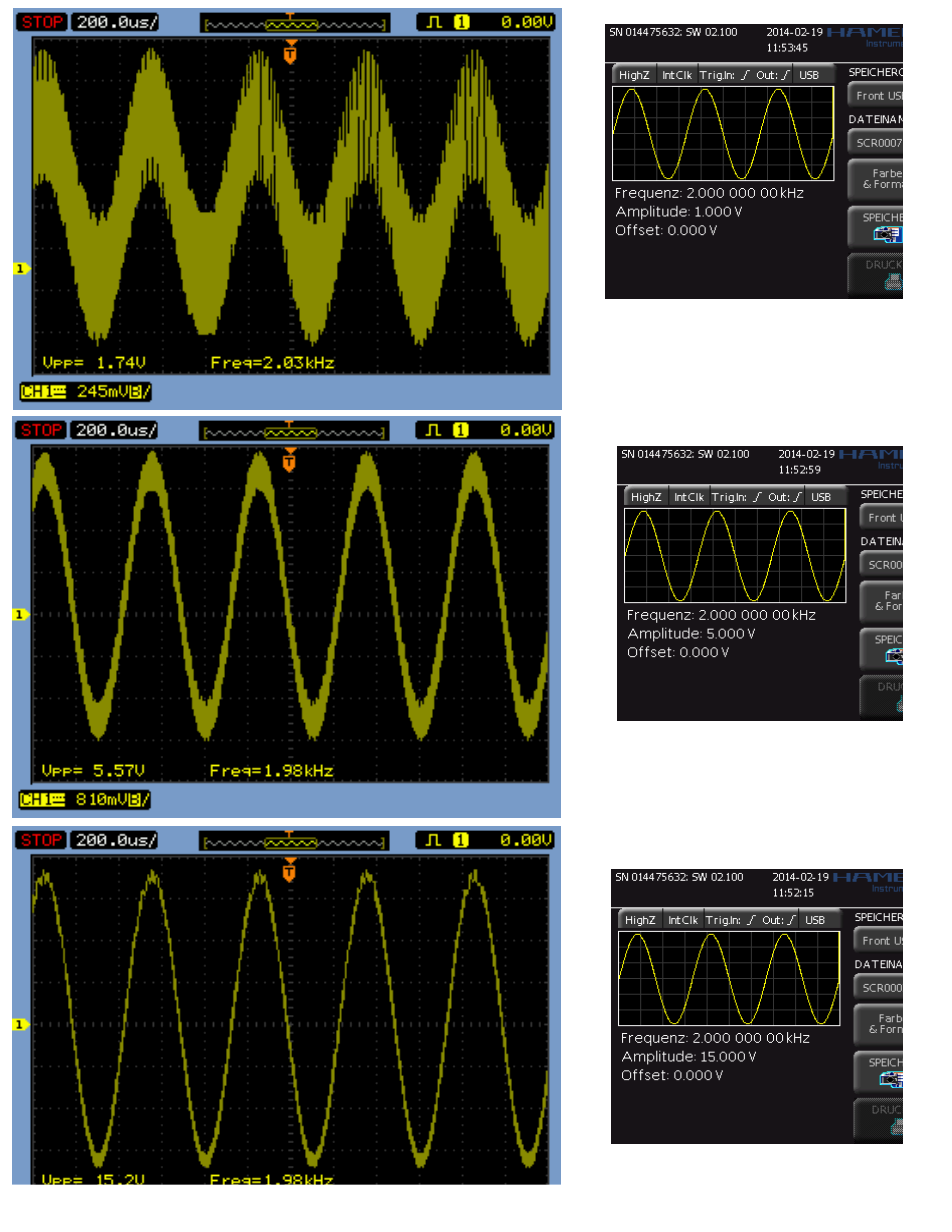Click the Vpp= 5.57V measurement readout
Screen dimensions: 952x1232
[x=94, y=771]
